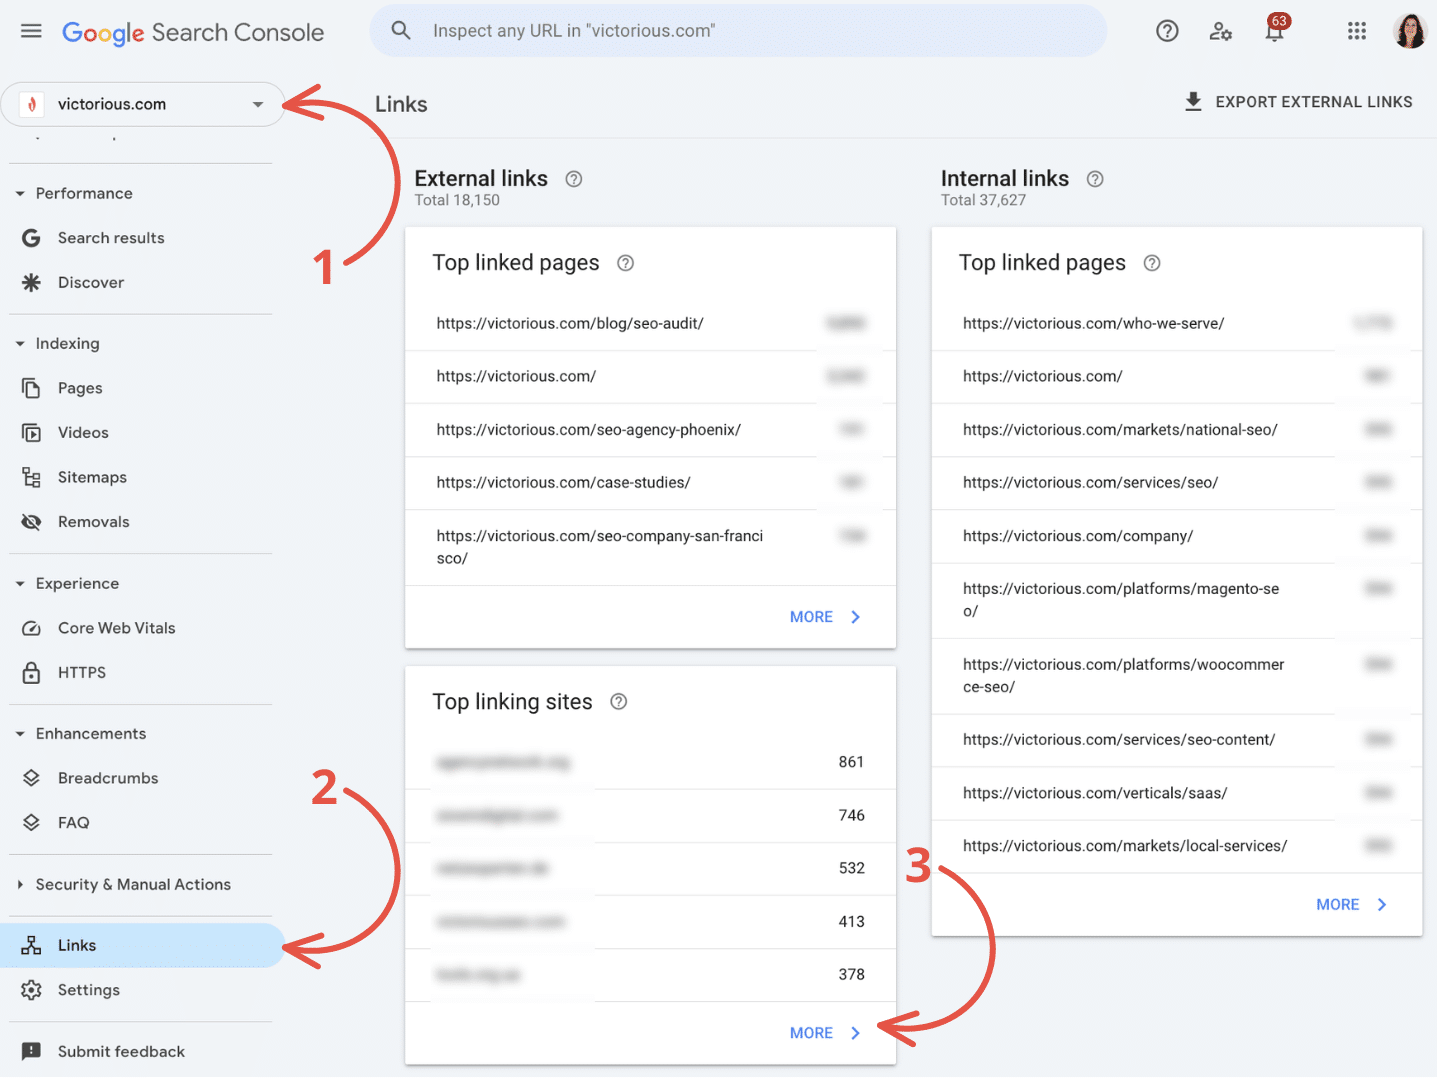Click the FAQ layers icon
The width and height of the screenshot is (1437, 1078).
point(31,823)
